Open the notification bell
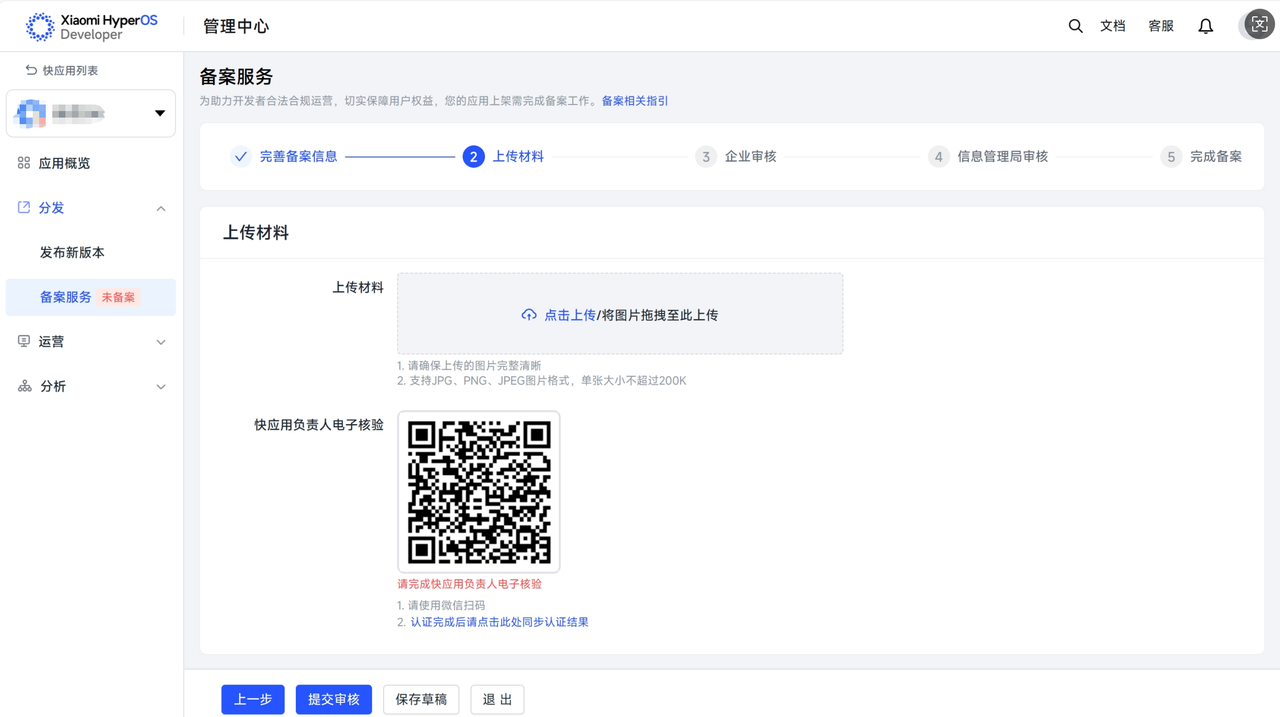The image size is (1280, 717). click(x=1206, y=26)
